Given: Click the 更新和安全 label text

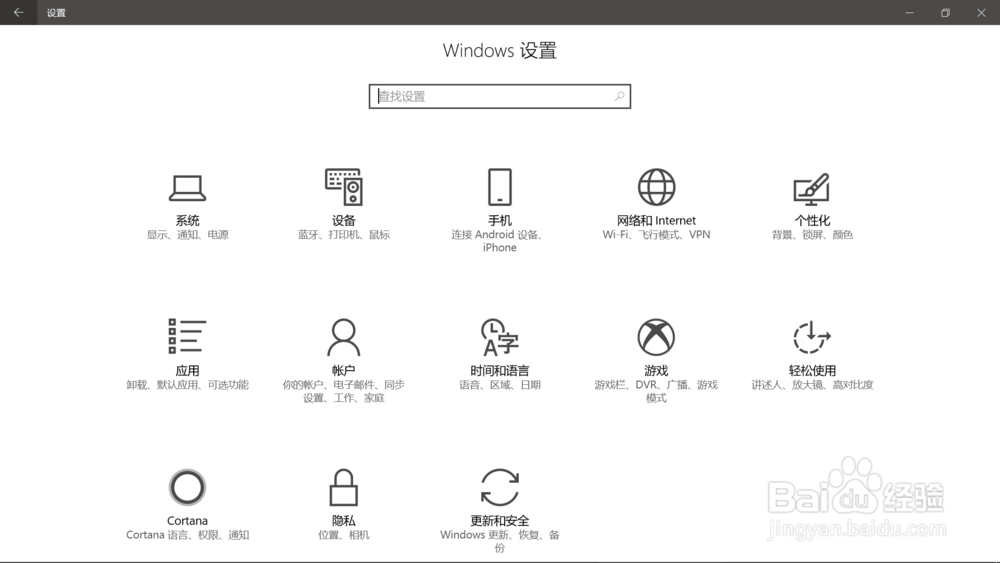Looking at the screenshot, I should 499,521.
